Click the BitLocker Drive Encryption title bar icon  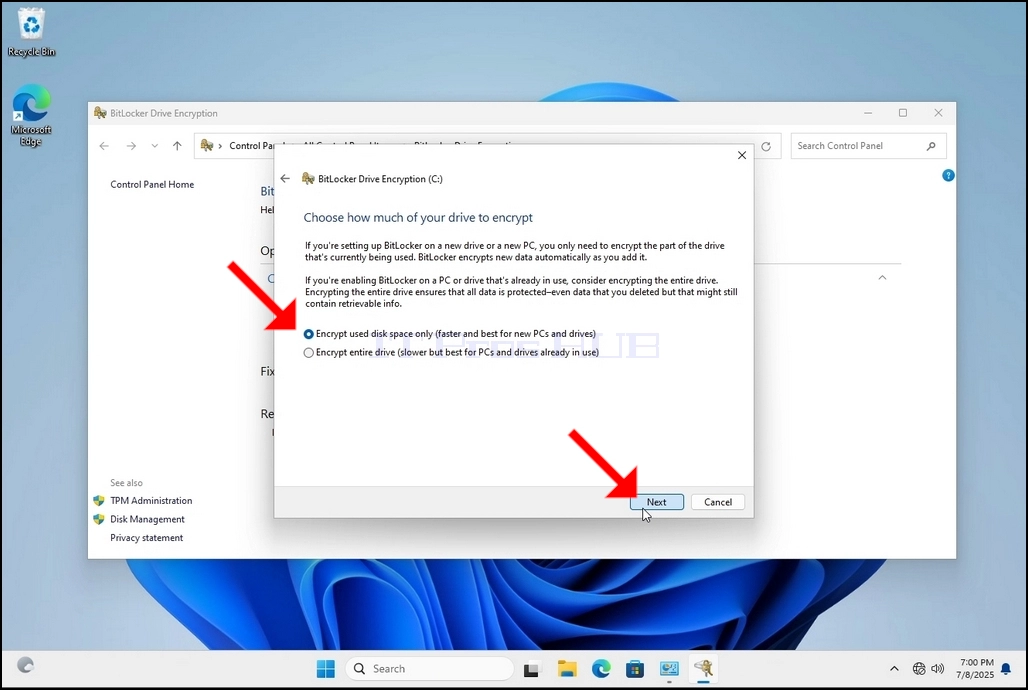click(100, 113)
